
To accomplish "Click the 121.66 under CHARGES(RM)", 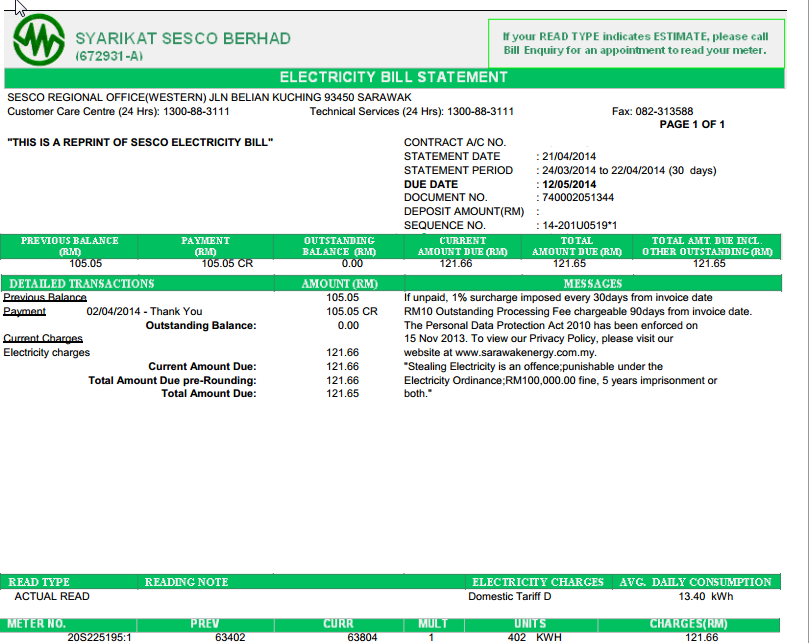I will click(x=701, y=637).
